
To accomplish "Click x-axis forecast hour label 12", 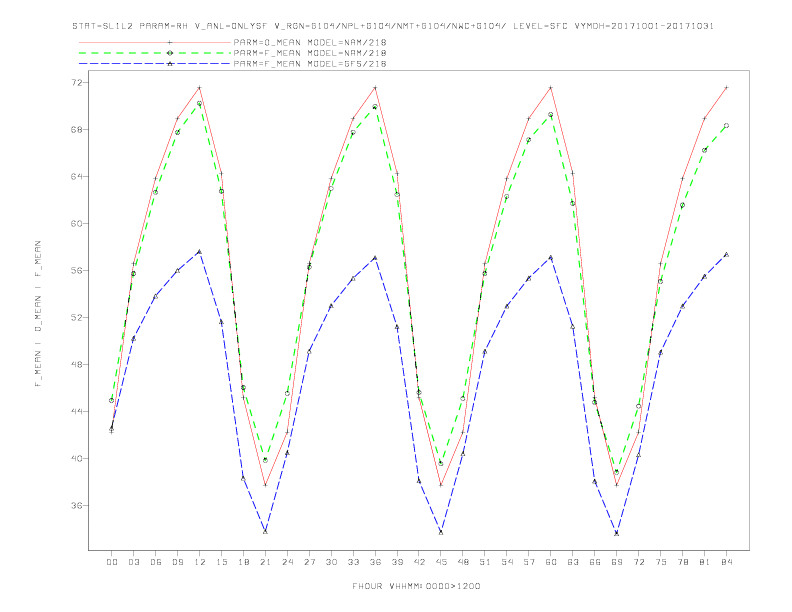I will pos(200,562).
